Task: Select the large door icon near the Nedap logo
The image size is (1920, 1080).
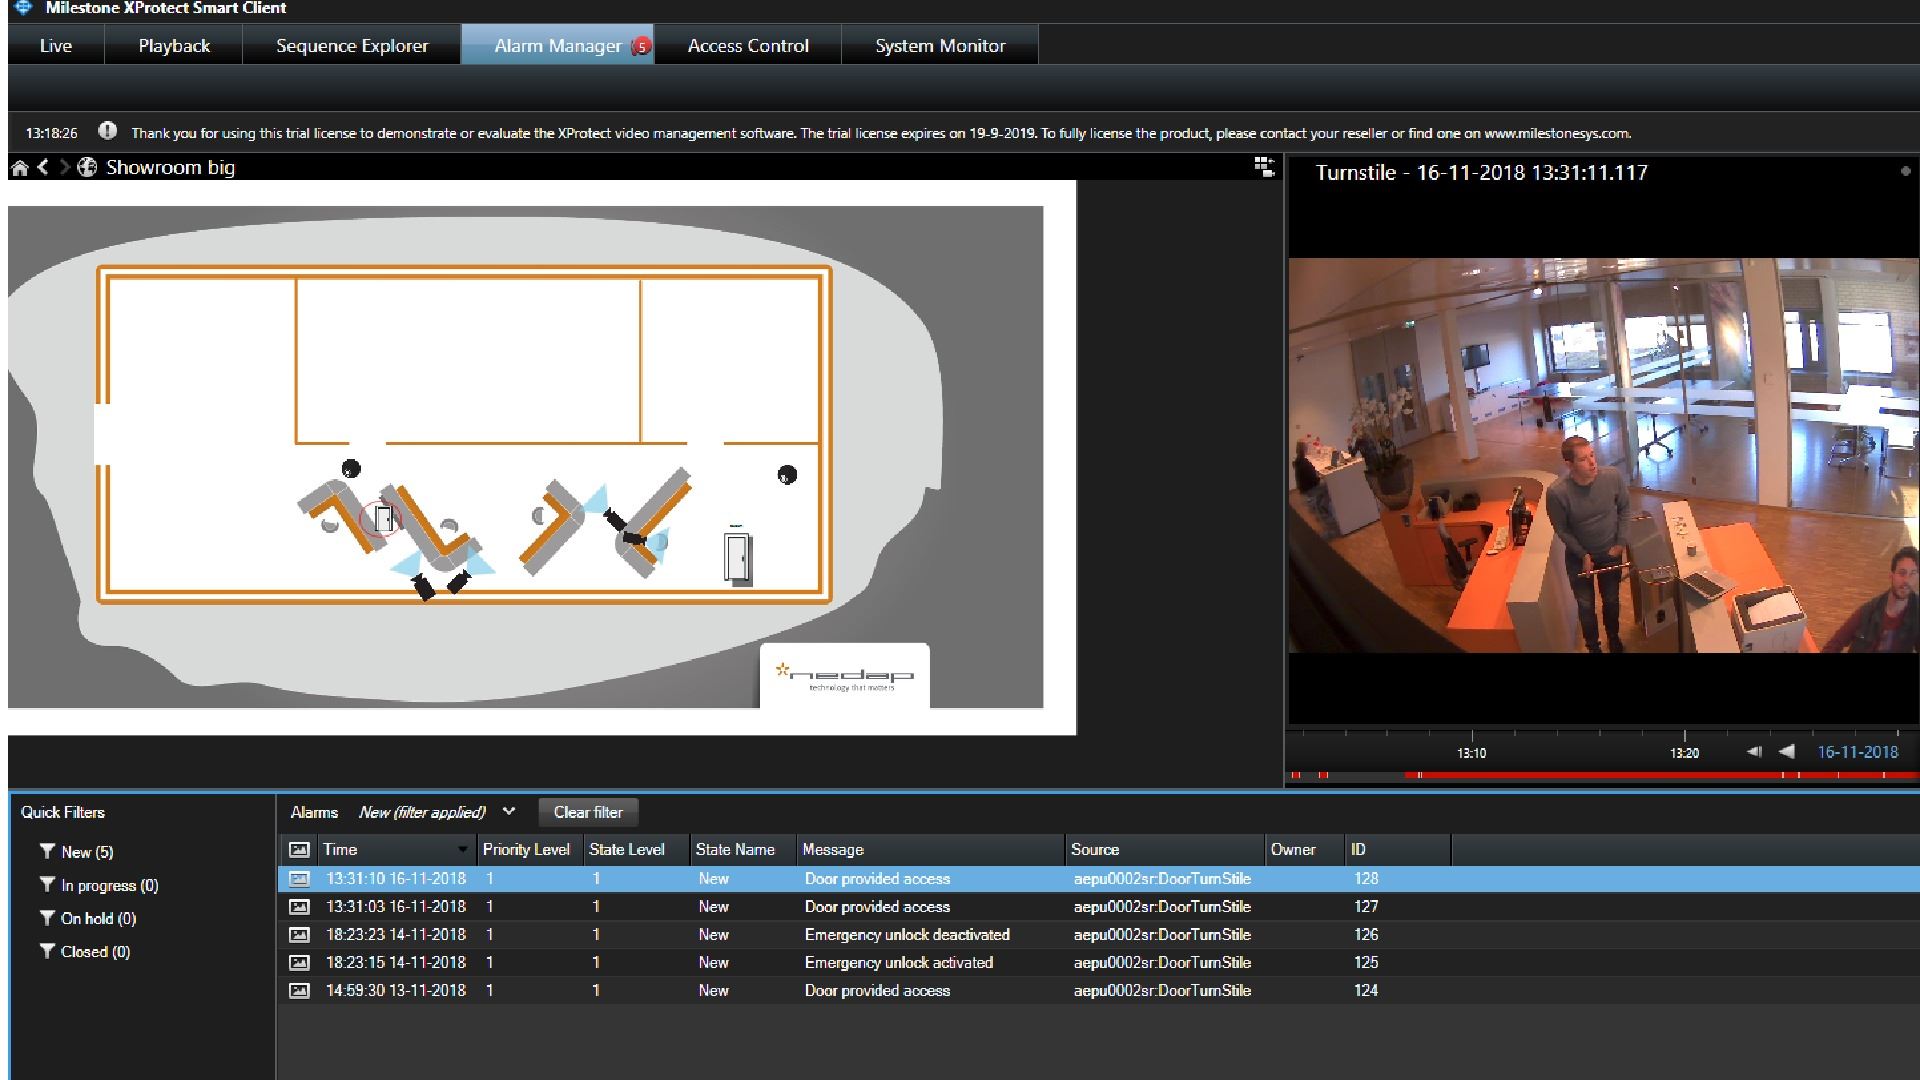Action: tap(737, 558)
